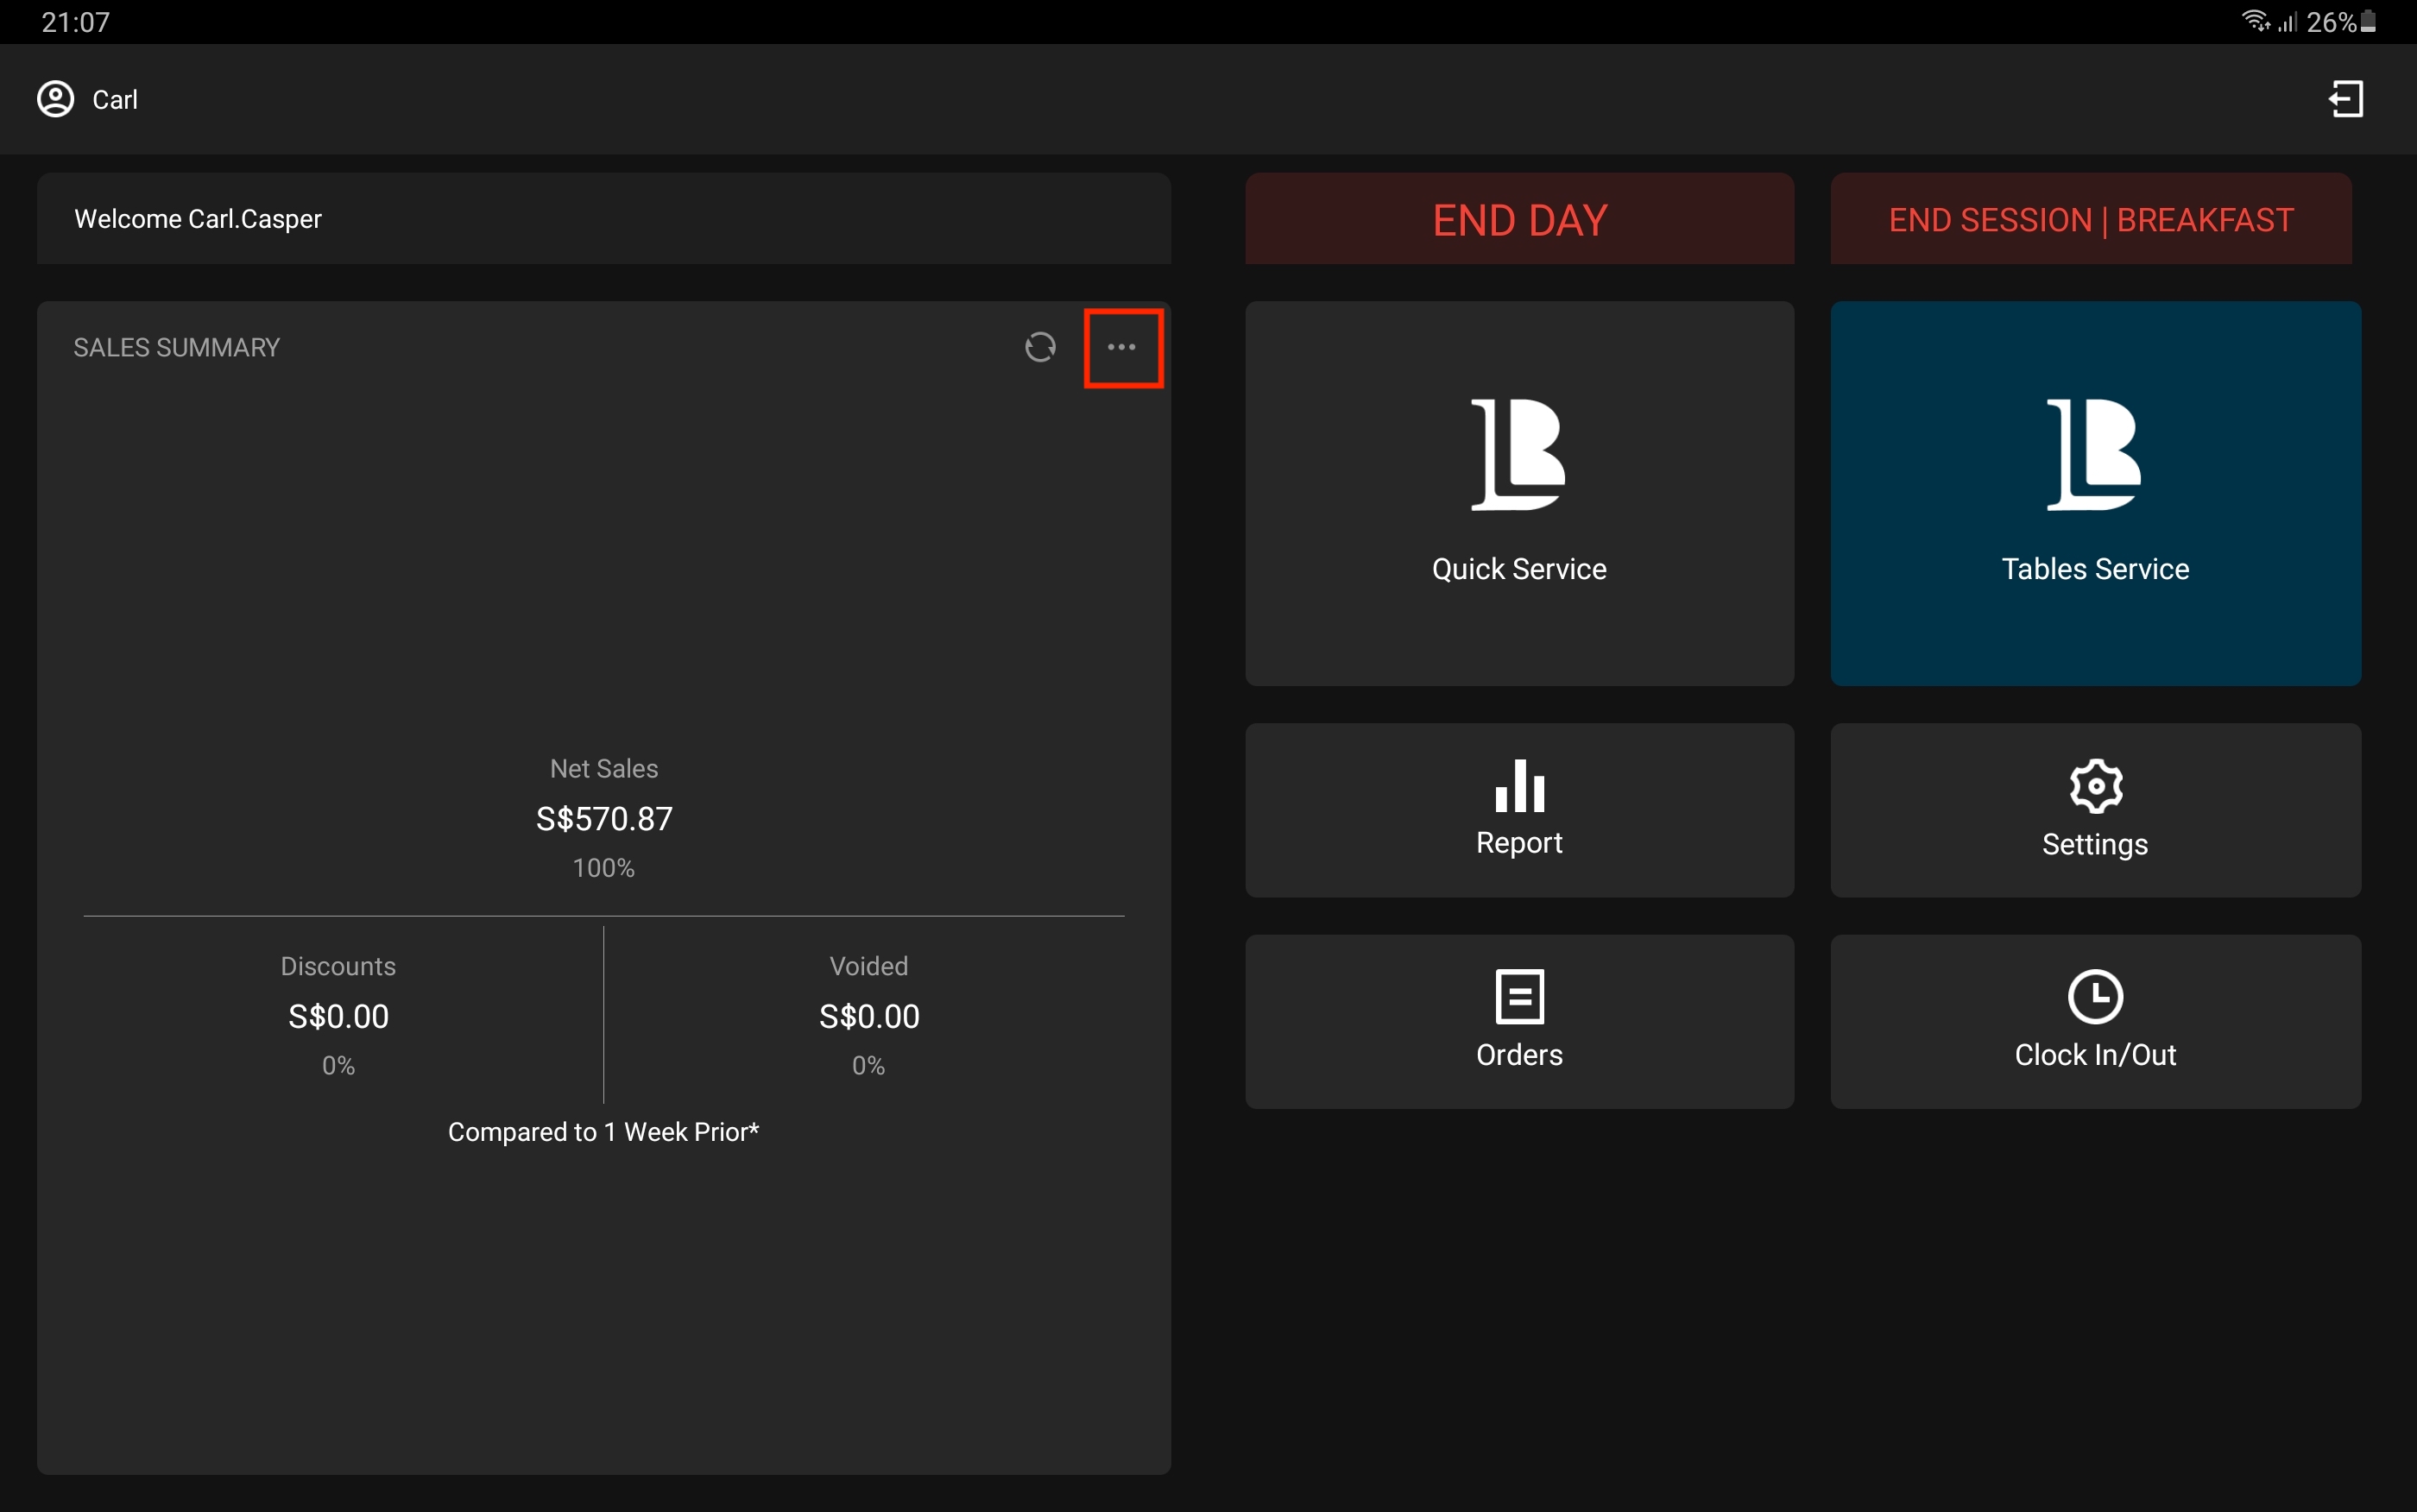Tap the Net Sales amount S$570.87

(604, 819)
